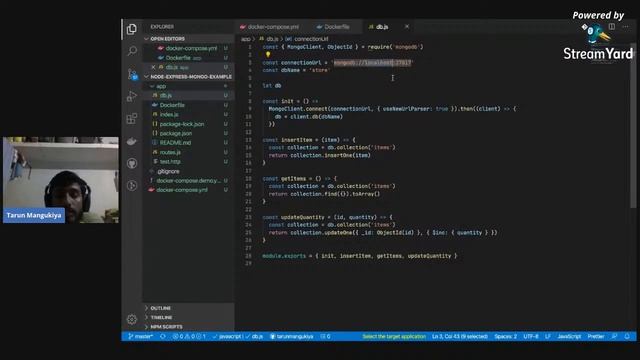Open the Source Control view icon
Screen dimensions: 640x360
pyautogui.click(x=132, y=74)
